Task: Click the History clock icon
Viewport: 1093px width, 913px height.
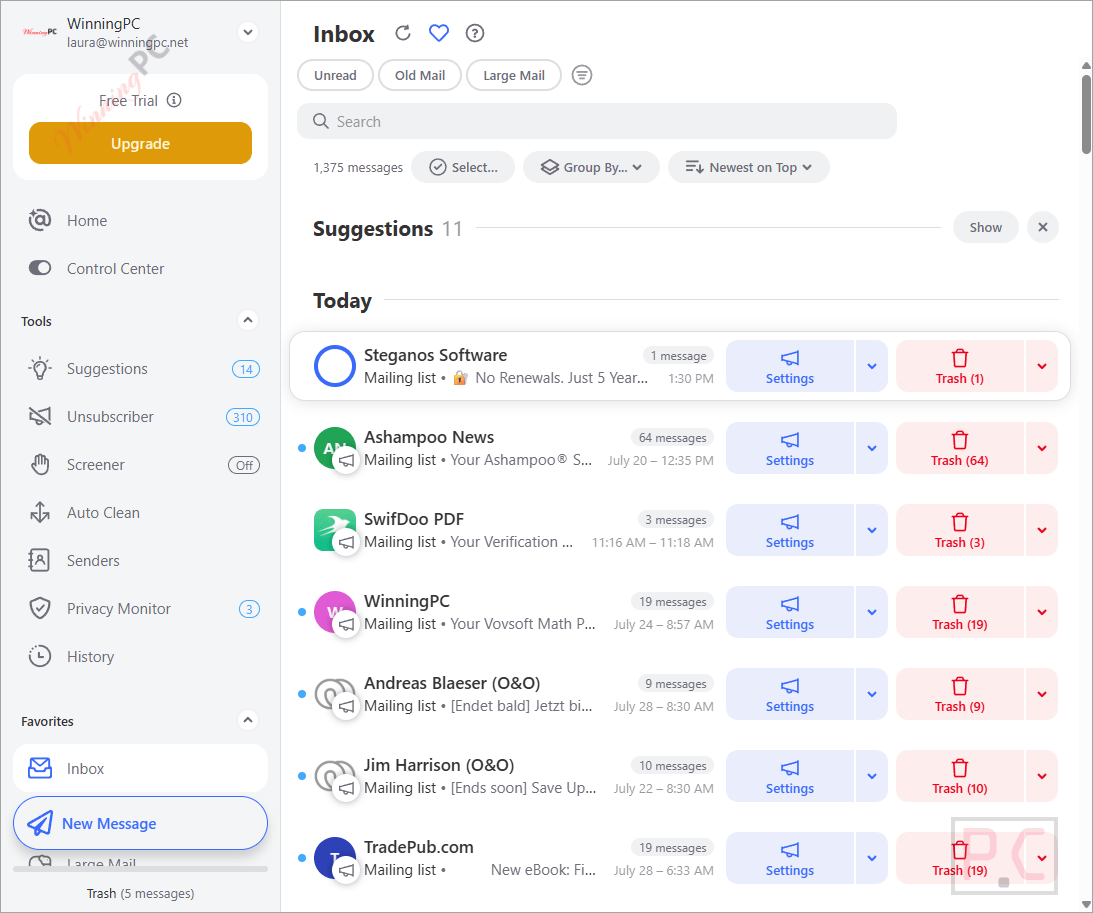Action: coord(40,657)
